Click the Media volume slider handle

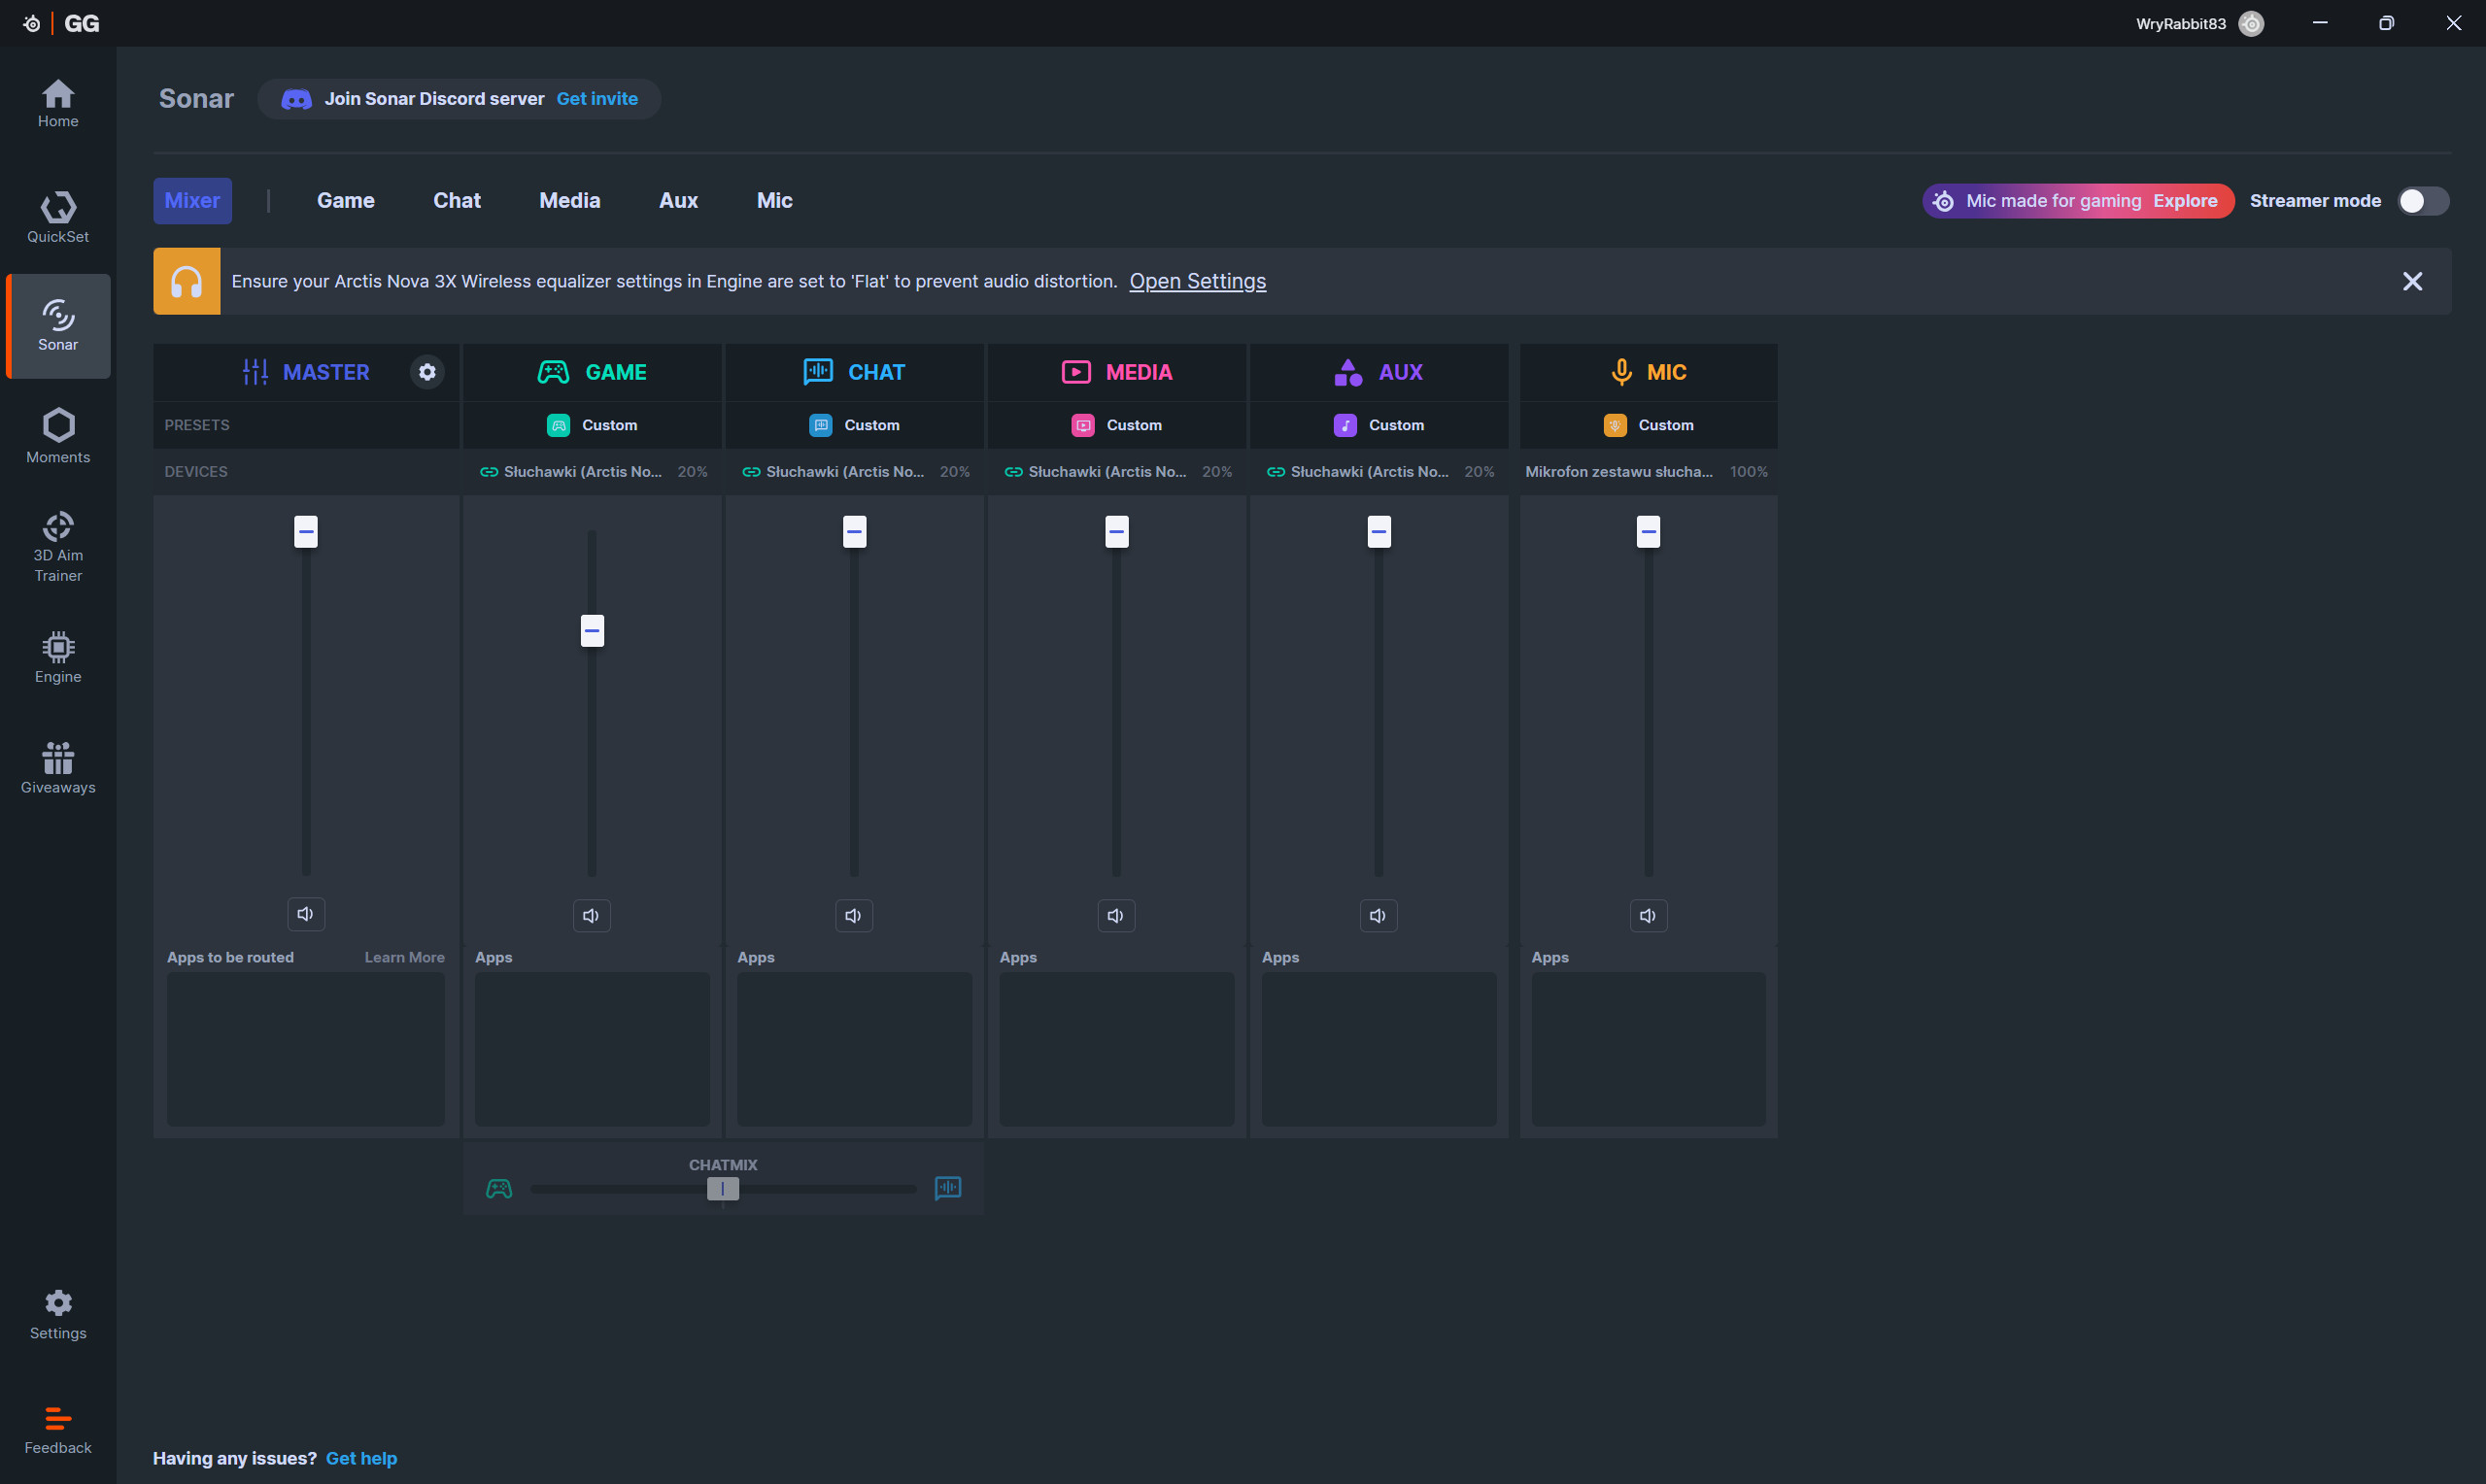(1116, 532)
